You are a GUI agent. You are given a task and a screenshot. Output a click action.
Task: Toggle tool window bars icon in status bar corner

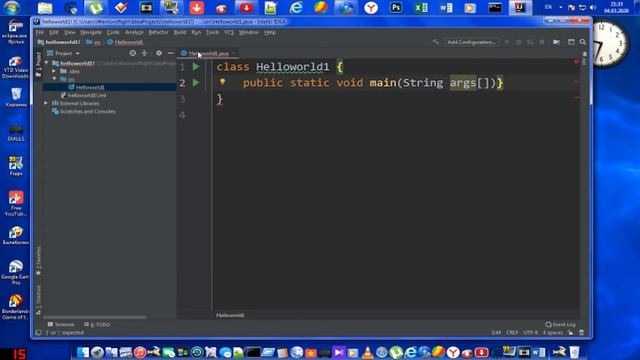(x=38, y=333)
